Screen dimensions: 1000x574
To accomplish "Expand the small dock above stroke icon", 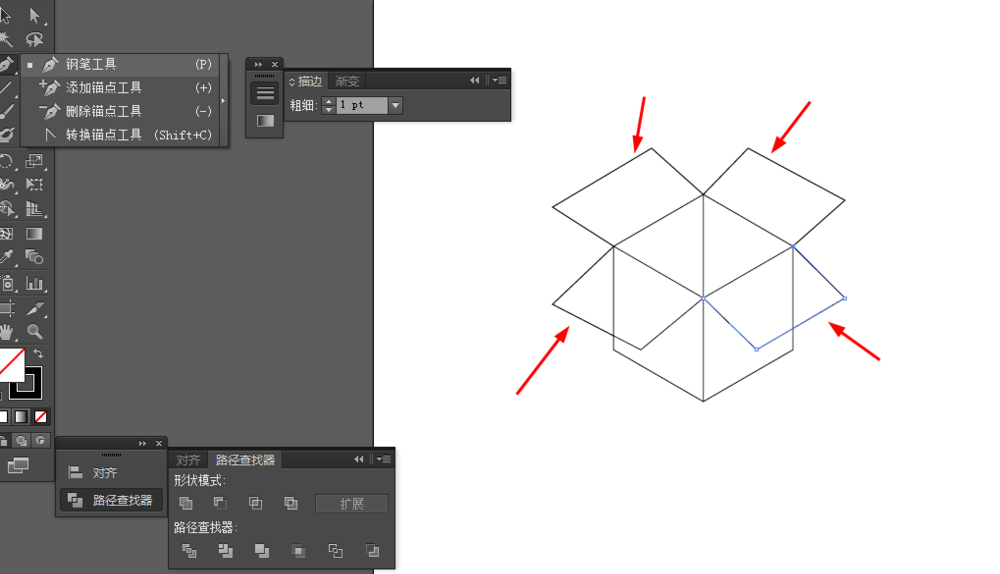I will coord(258,64).
